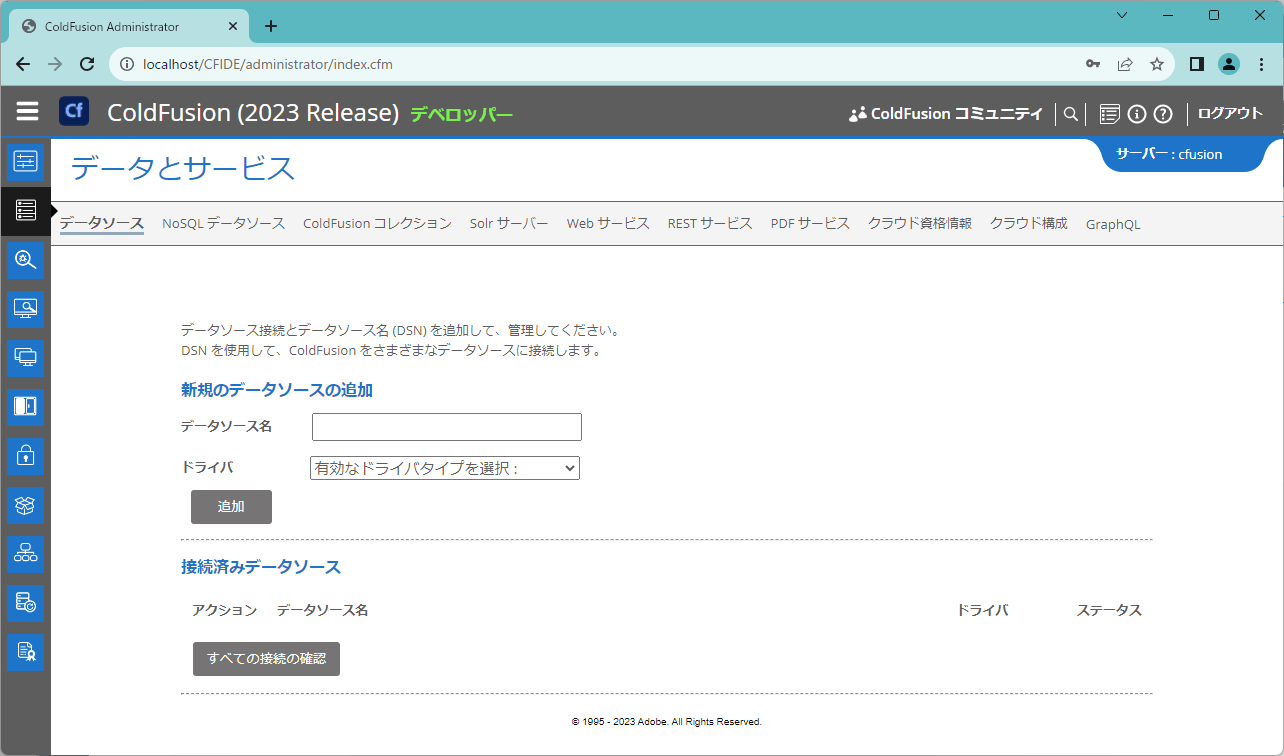Screen dimensions: 1284x756
Task: Click the 接続済みデータソース heading
Action: coord(261,567)
